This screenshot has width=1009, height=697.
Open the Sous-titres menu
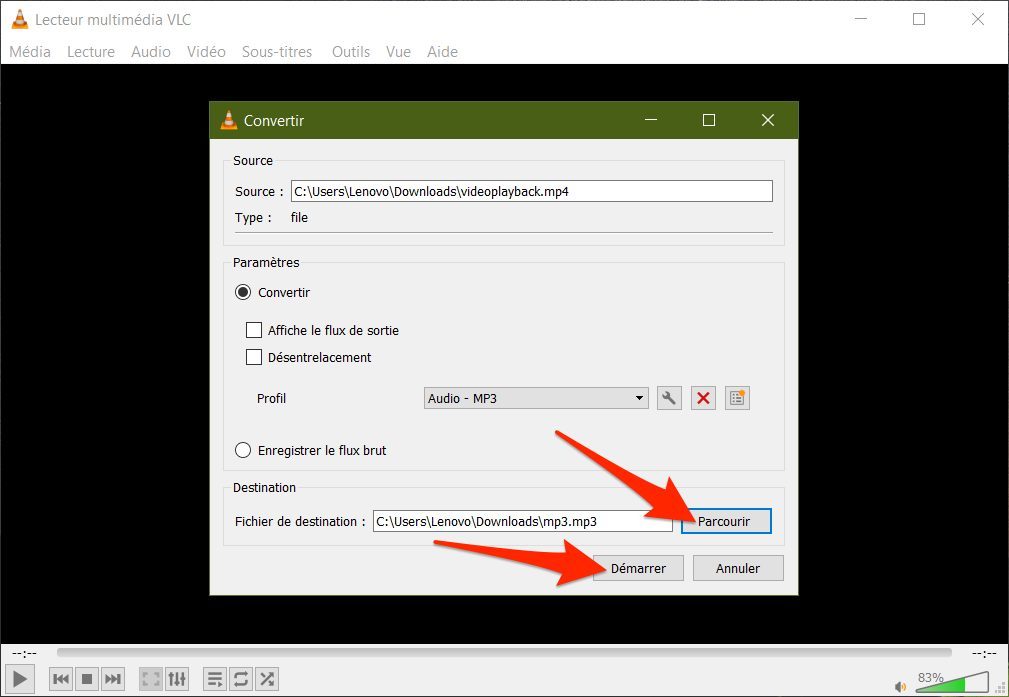(277, 51)
